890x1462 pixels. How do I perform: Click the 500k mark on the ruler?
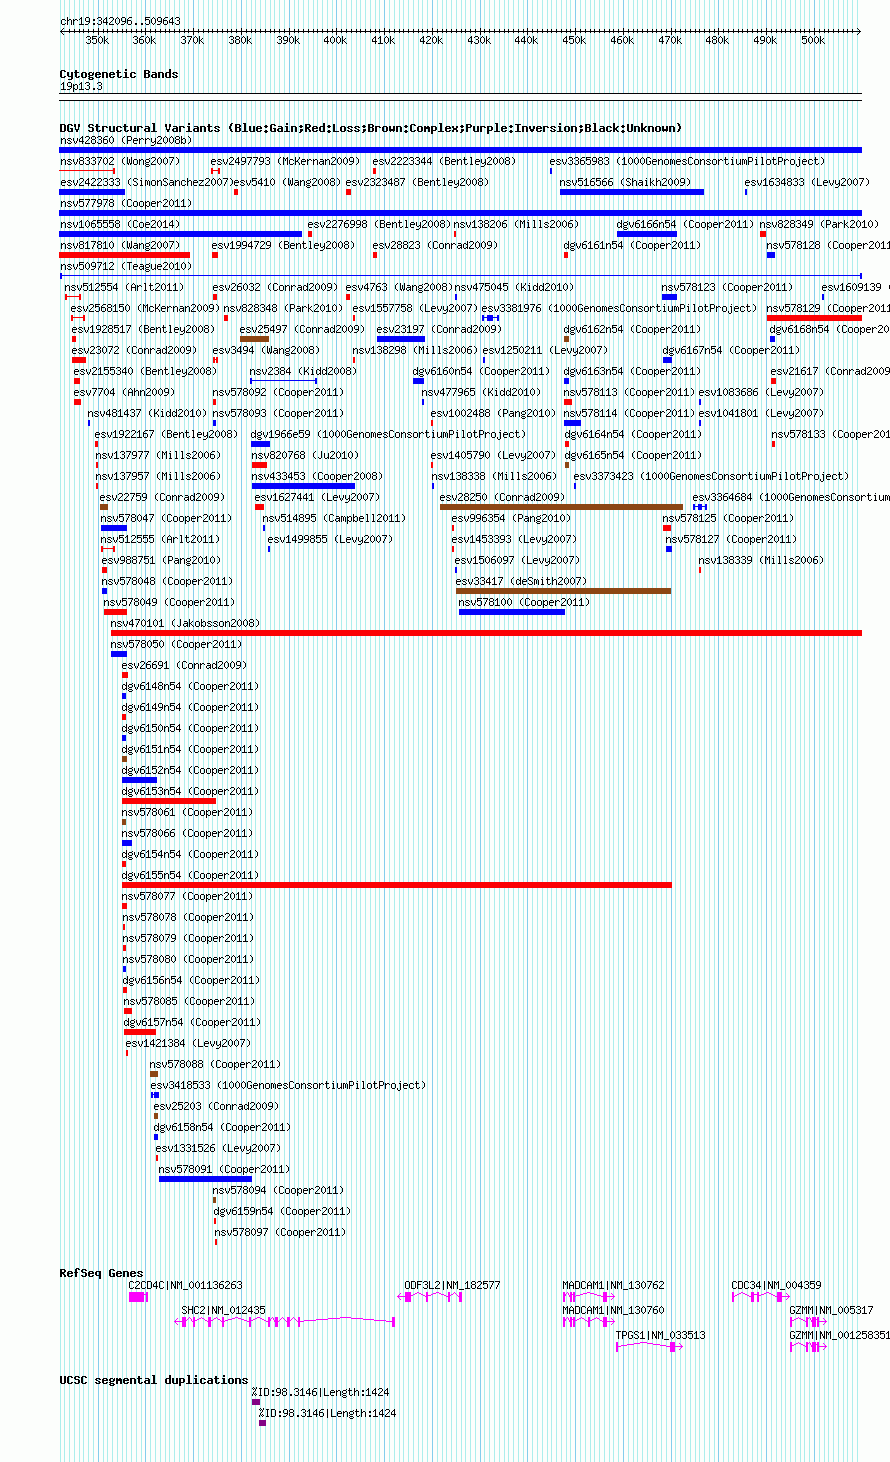click(813, 41)
